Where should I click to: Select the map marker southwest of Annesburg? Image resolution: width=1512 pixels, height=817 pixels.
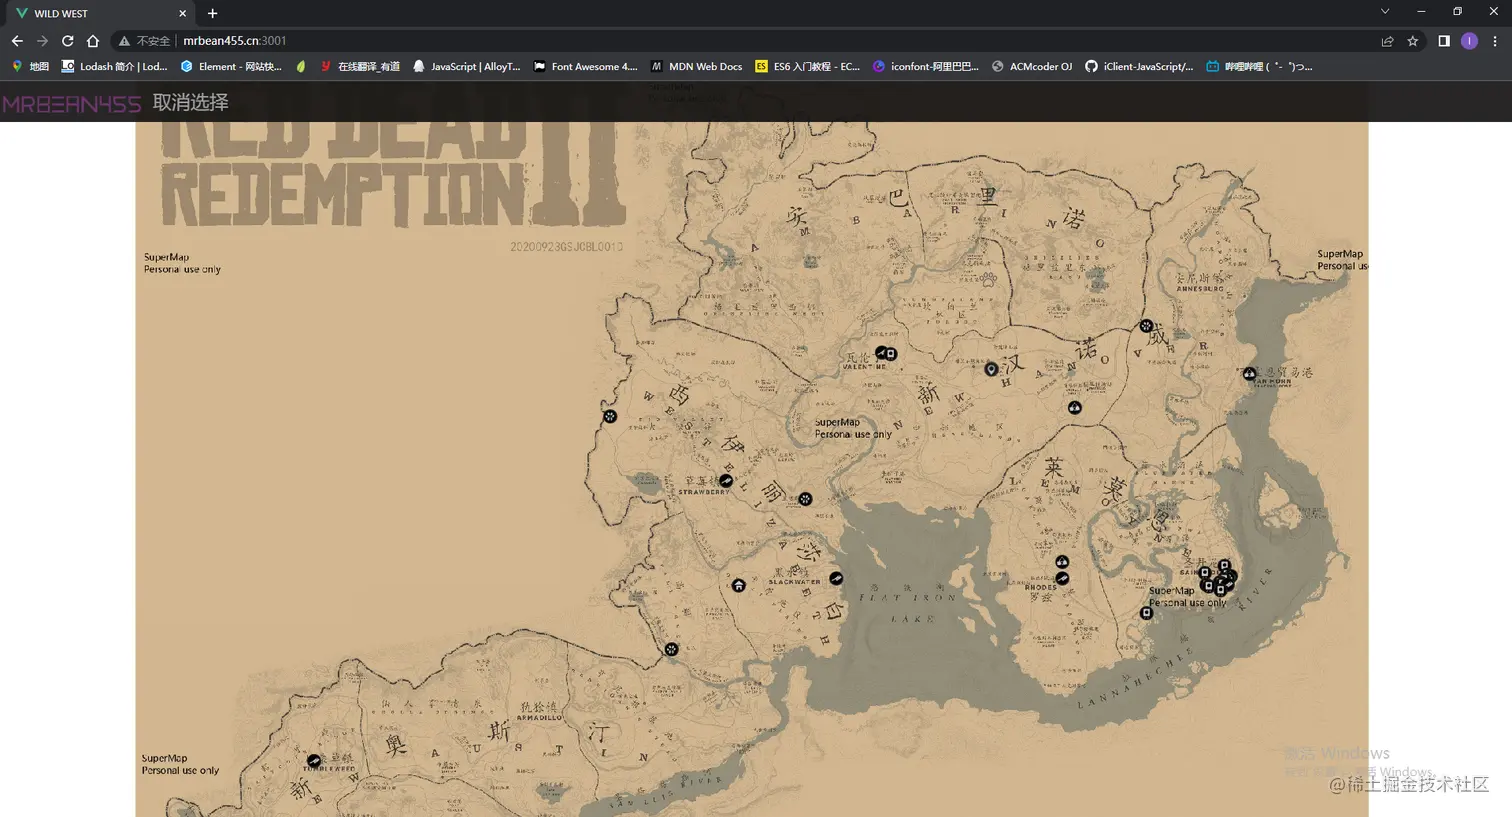pyautogui.click(x=1146, y=326)
